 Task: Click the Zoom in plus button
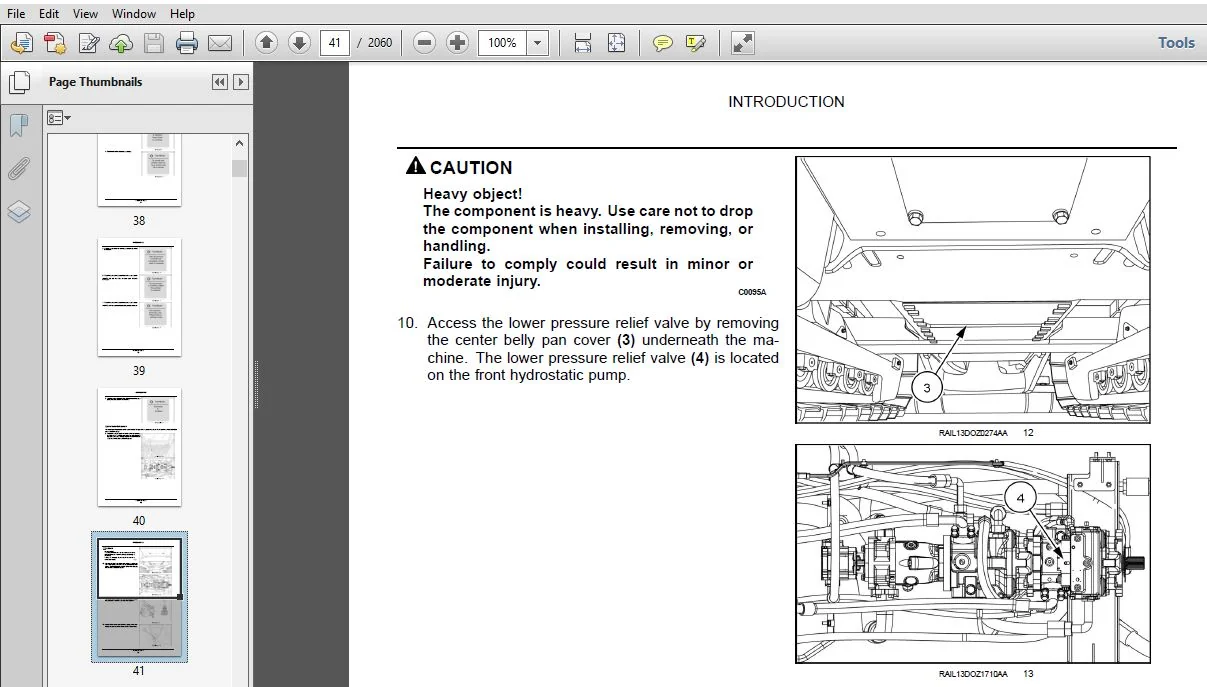457,43
